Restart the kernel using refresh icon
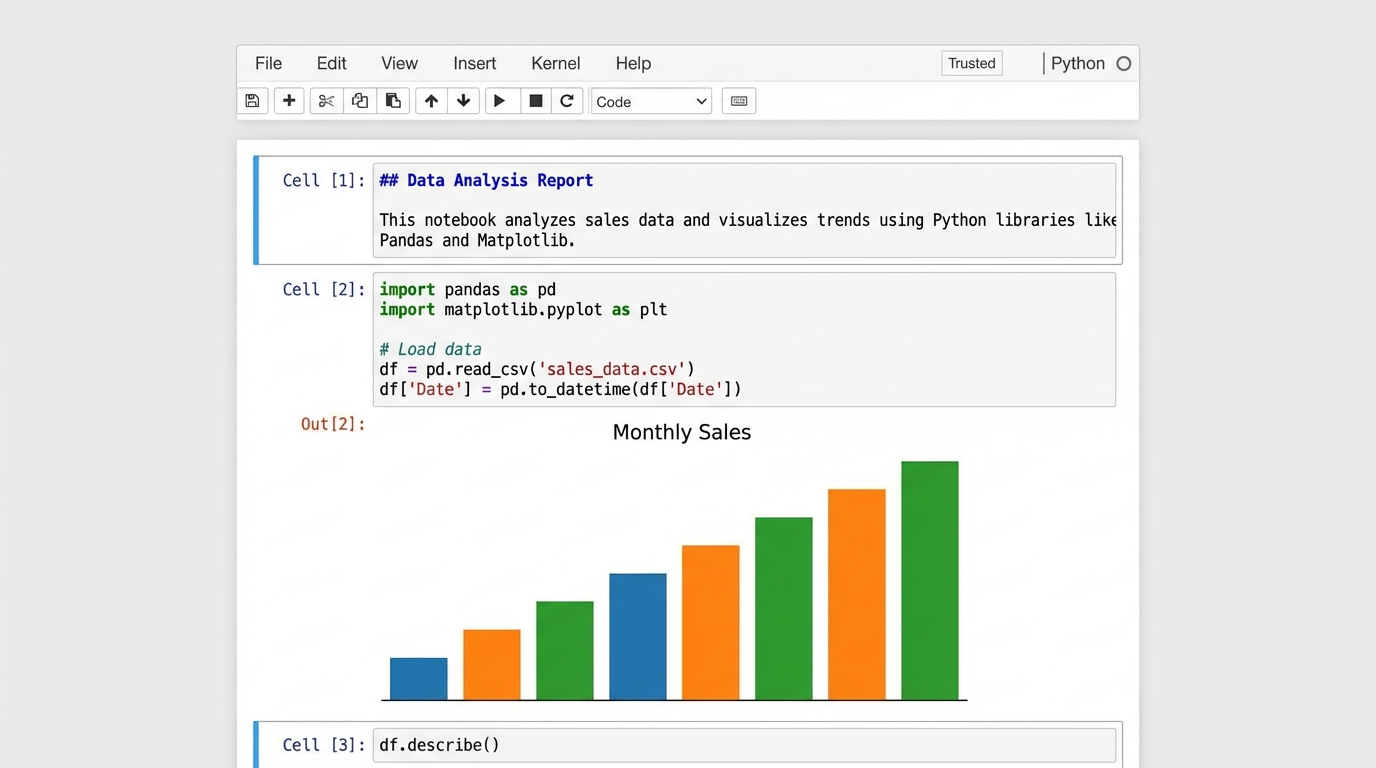The height and width of the screenshot is (768, 1376). [567, 100]
